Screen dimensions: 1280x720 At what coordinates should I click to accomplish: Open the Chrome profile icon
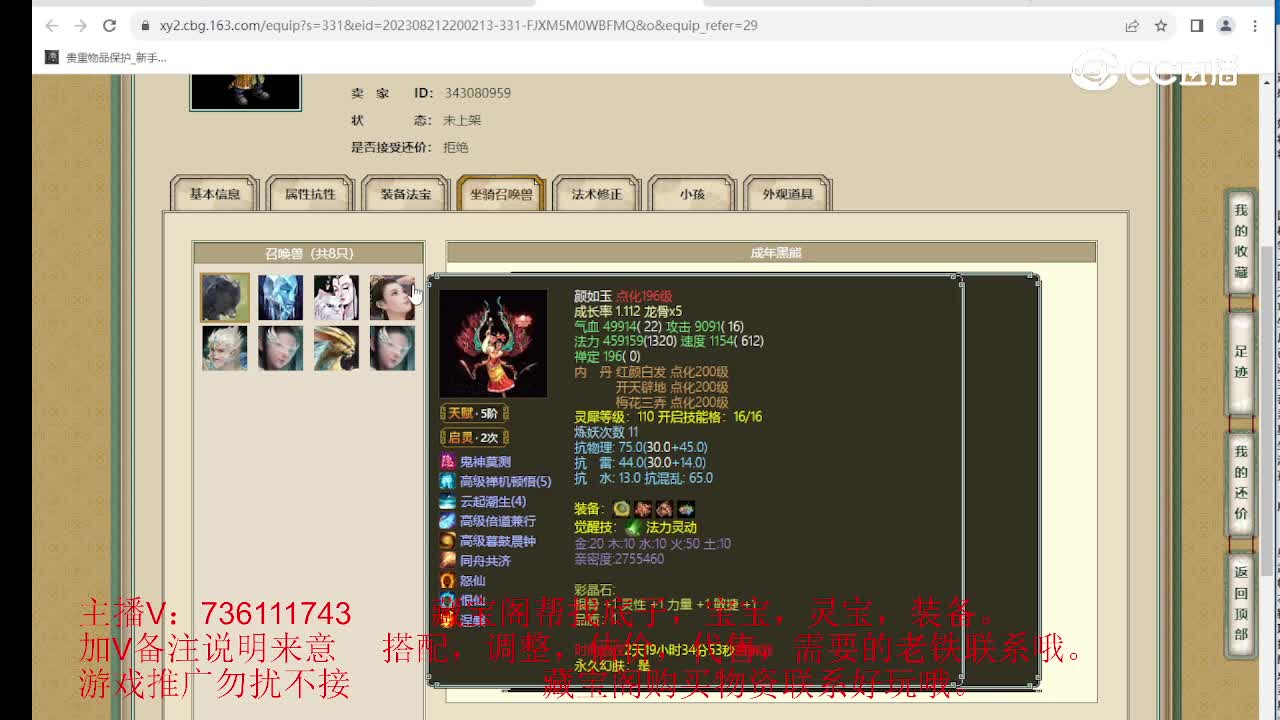(x=1225, y=26)
